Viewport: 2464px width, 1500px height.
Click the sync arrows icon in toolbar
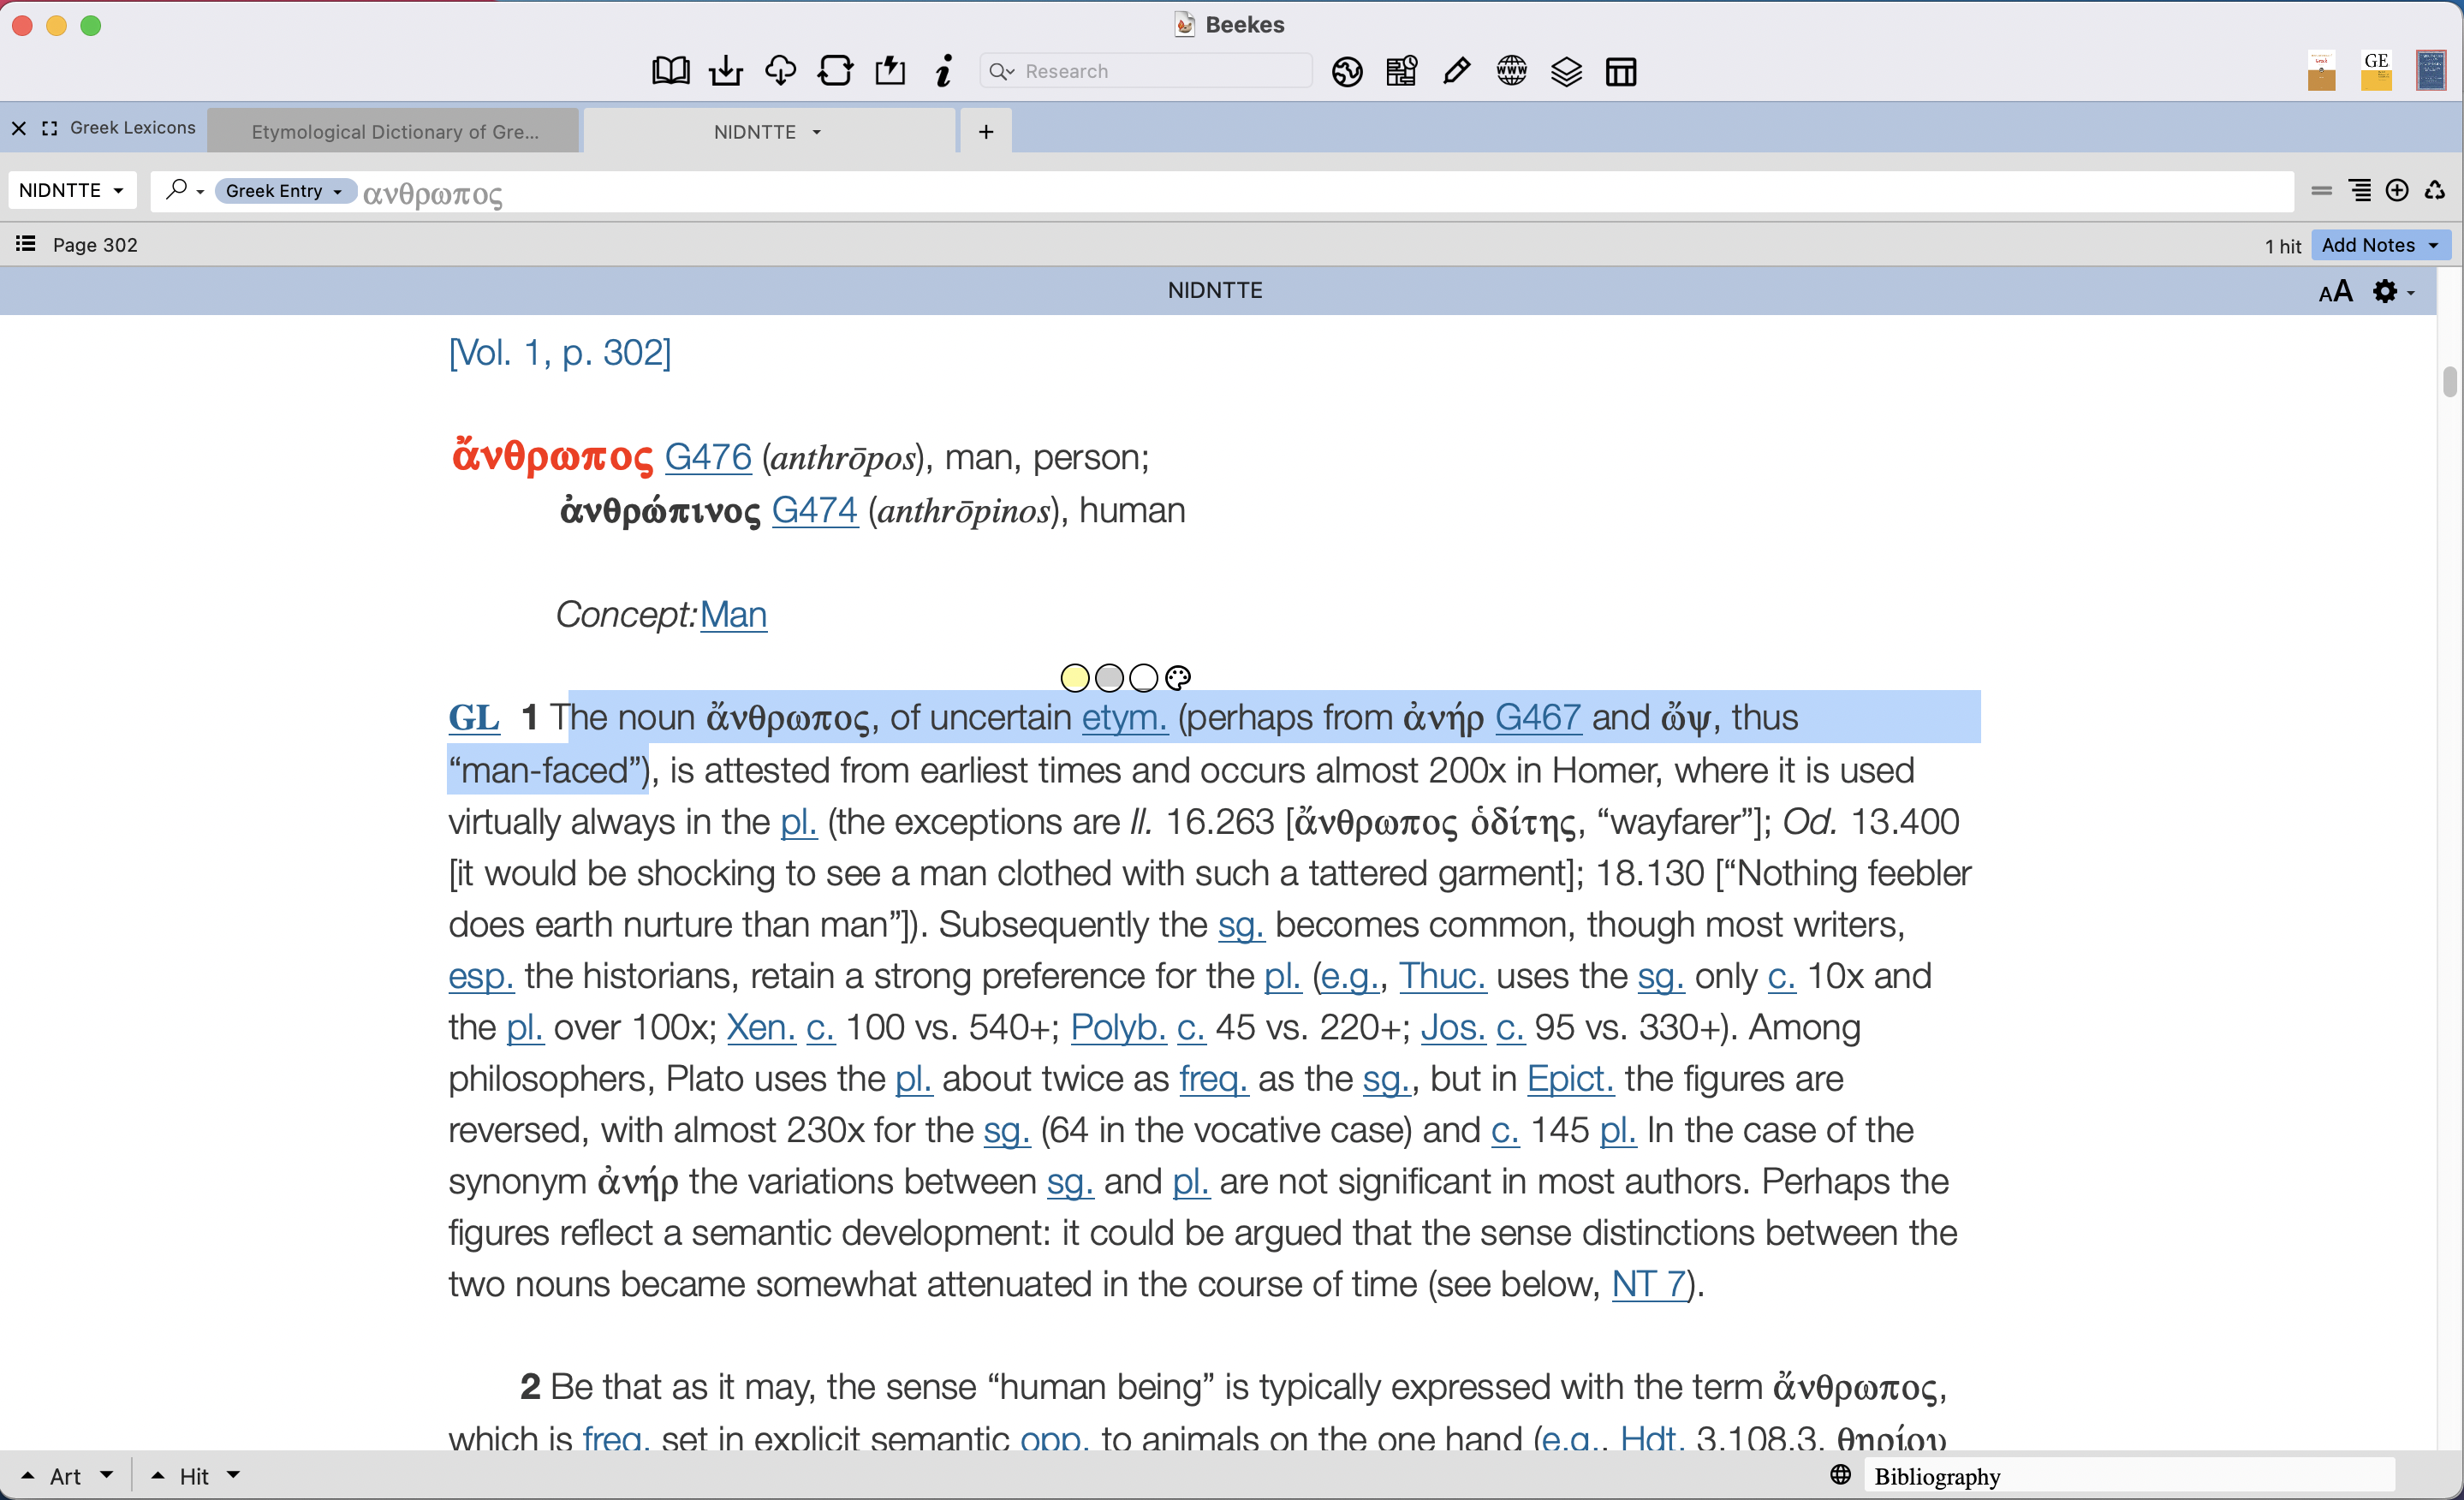pos(836,70)
